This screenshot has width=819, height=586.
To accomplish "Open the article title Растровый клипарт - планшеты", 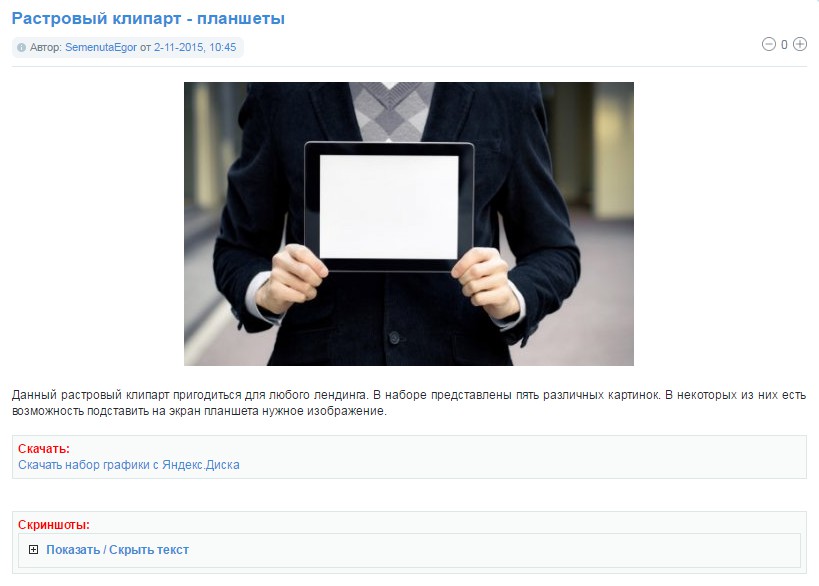I will [x=148, y=18].
